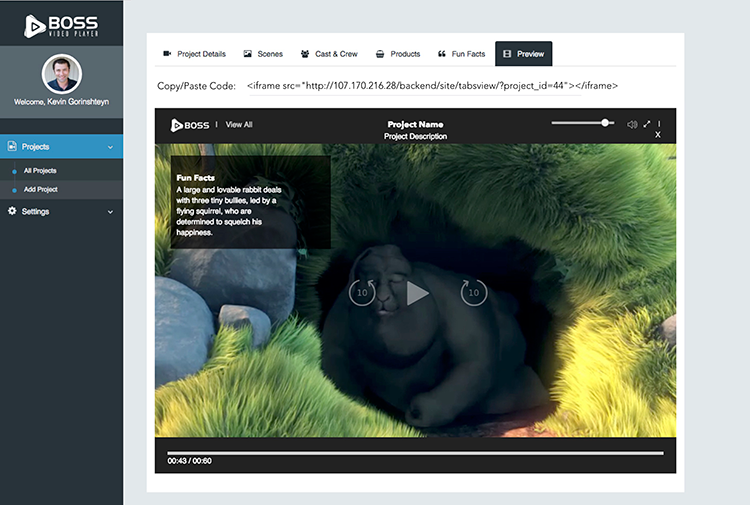The image size is (750, 505).
Task: Switch to the Scenes tab
Action: [263, 54]
